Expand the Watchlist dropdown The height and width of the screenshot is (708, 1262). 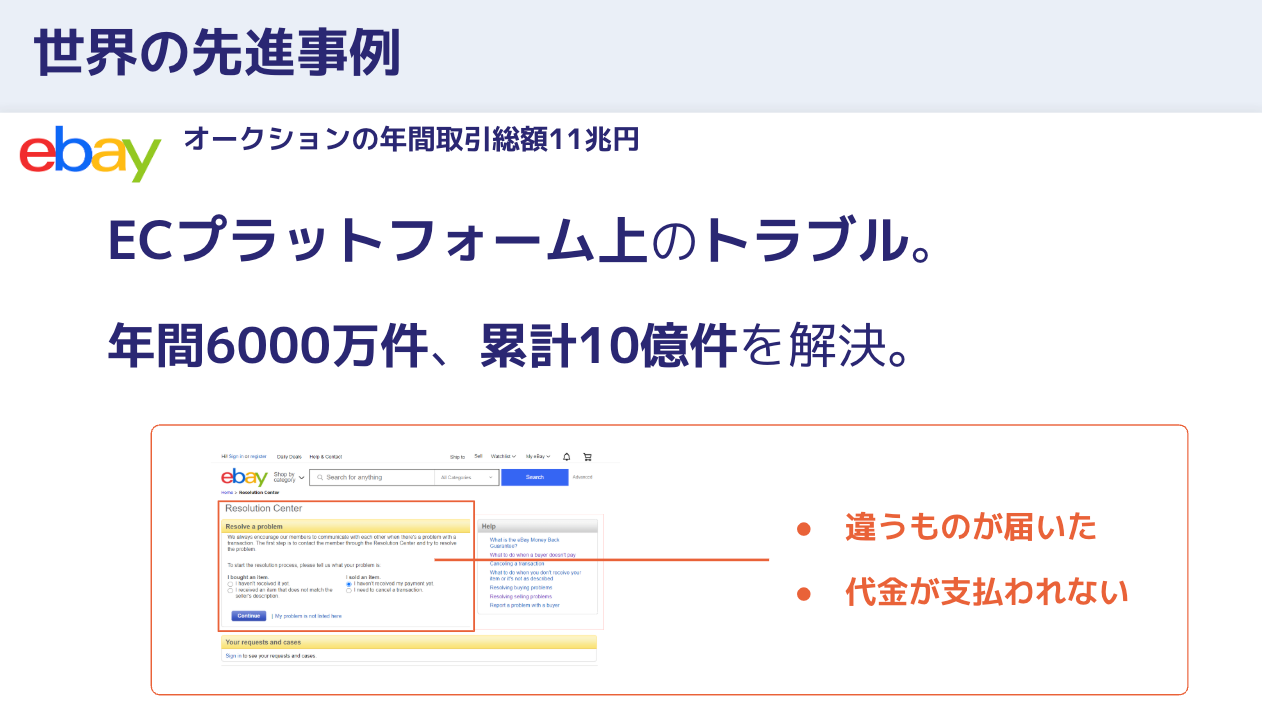tap(503, 456)
